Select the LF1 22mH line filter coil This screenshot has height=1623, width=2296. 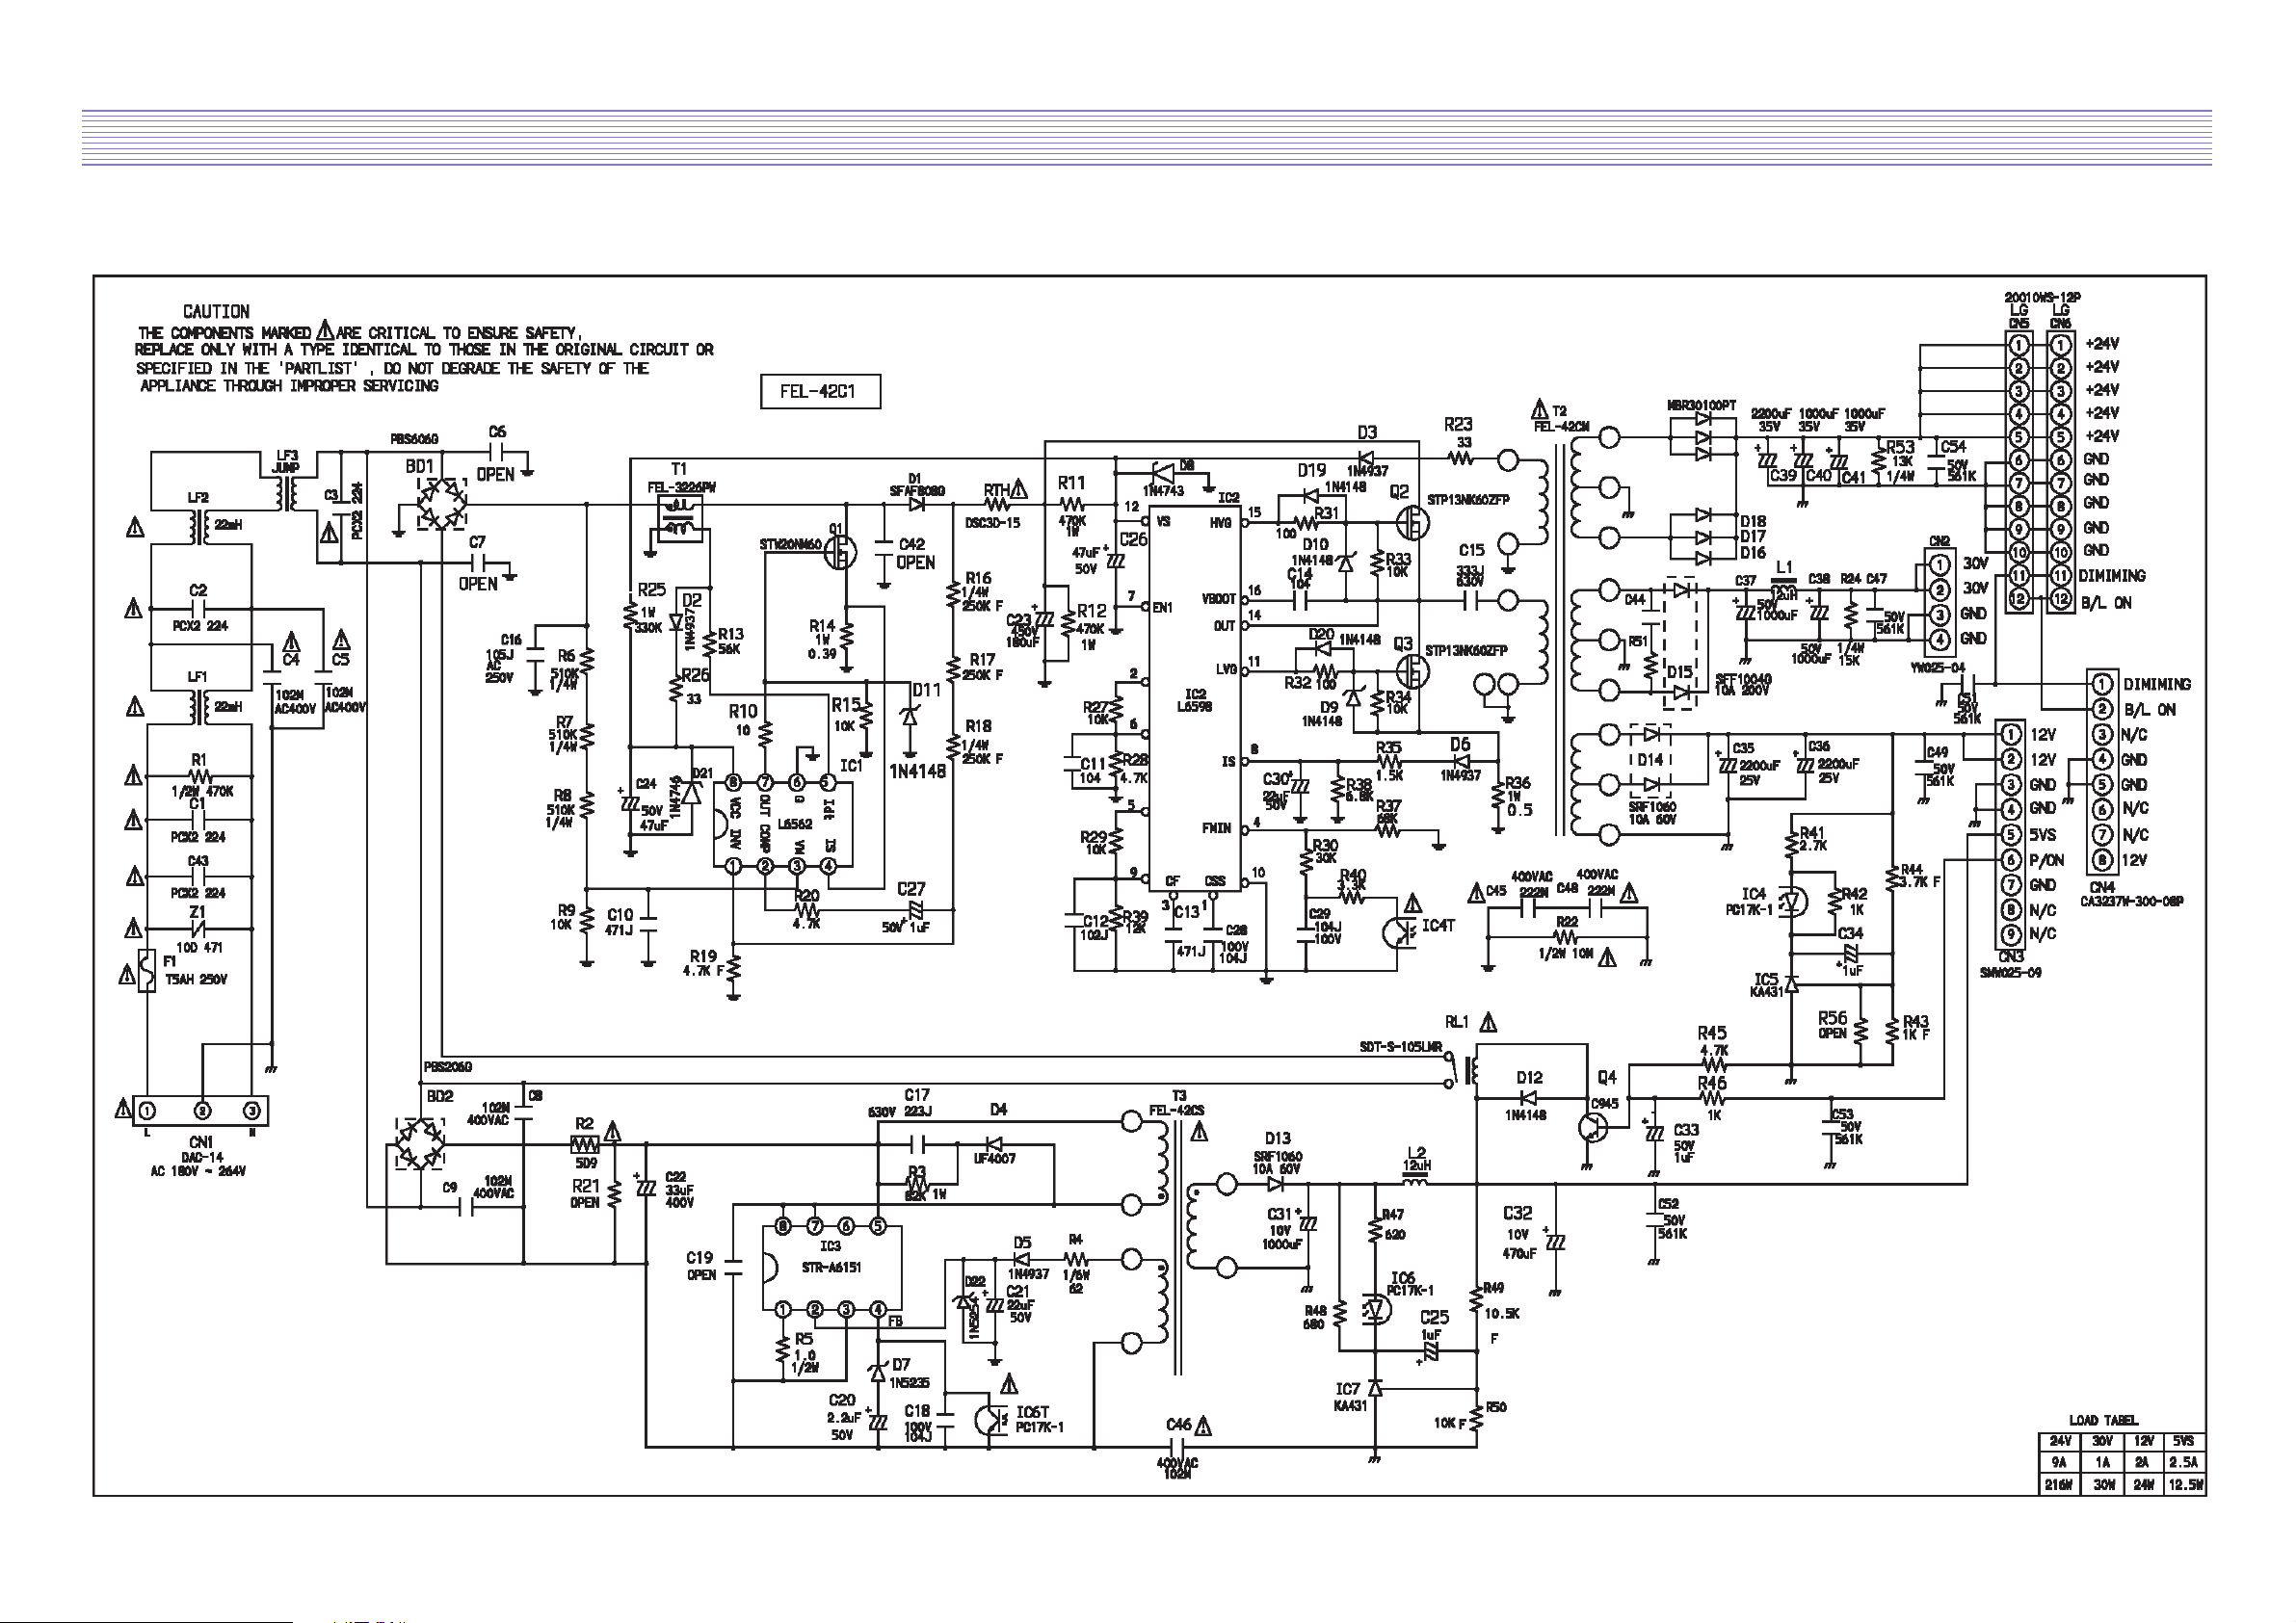point(199,707)
